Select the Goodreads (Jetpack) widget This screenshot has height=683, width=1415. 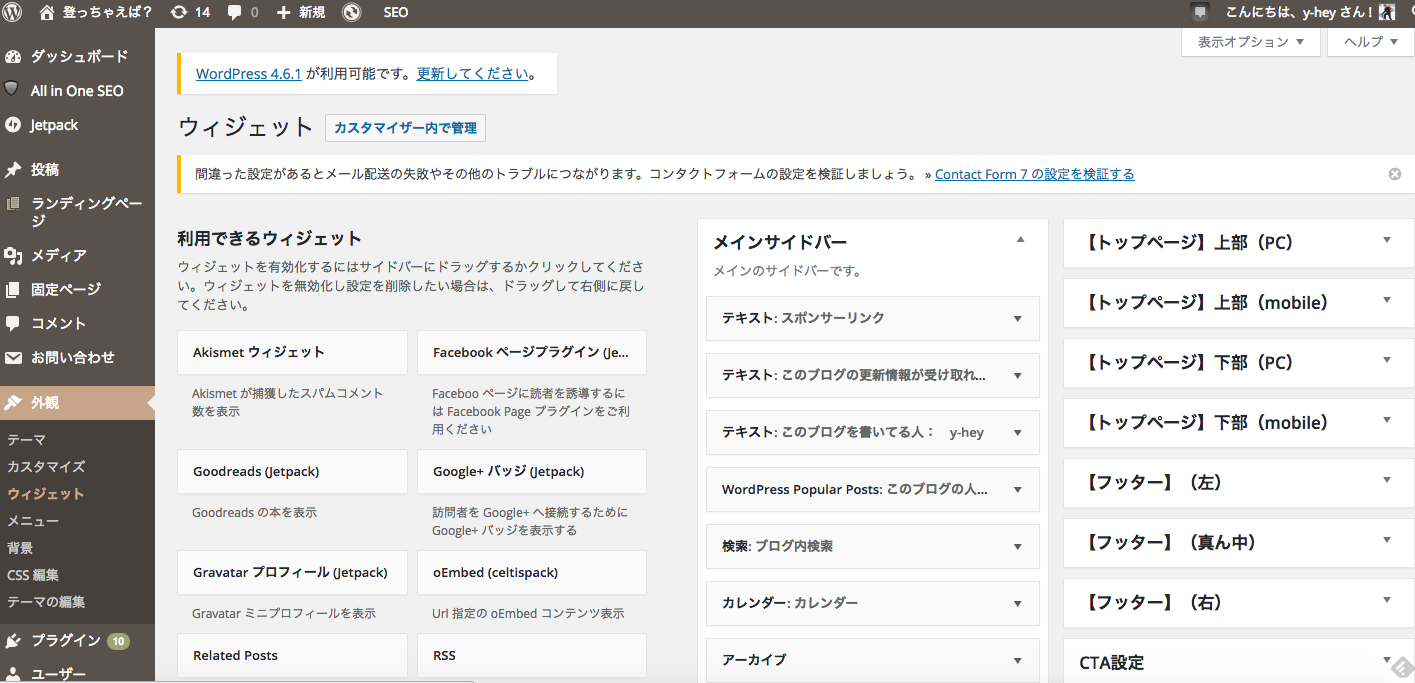pyautogui.click(x=292, y=471)
